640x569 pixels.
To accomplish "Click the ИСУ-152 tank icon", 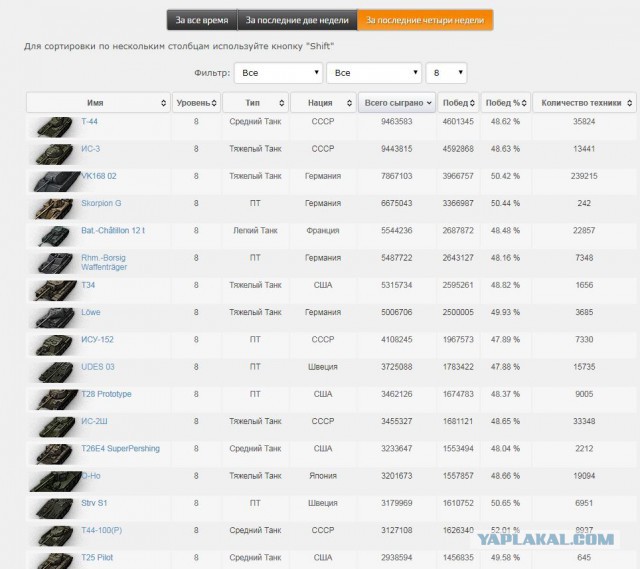I will [54, 345].
